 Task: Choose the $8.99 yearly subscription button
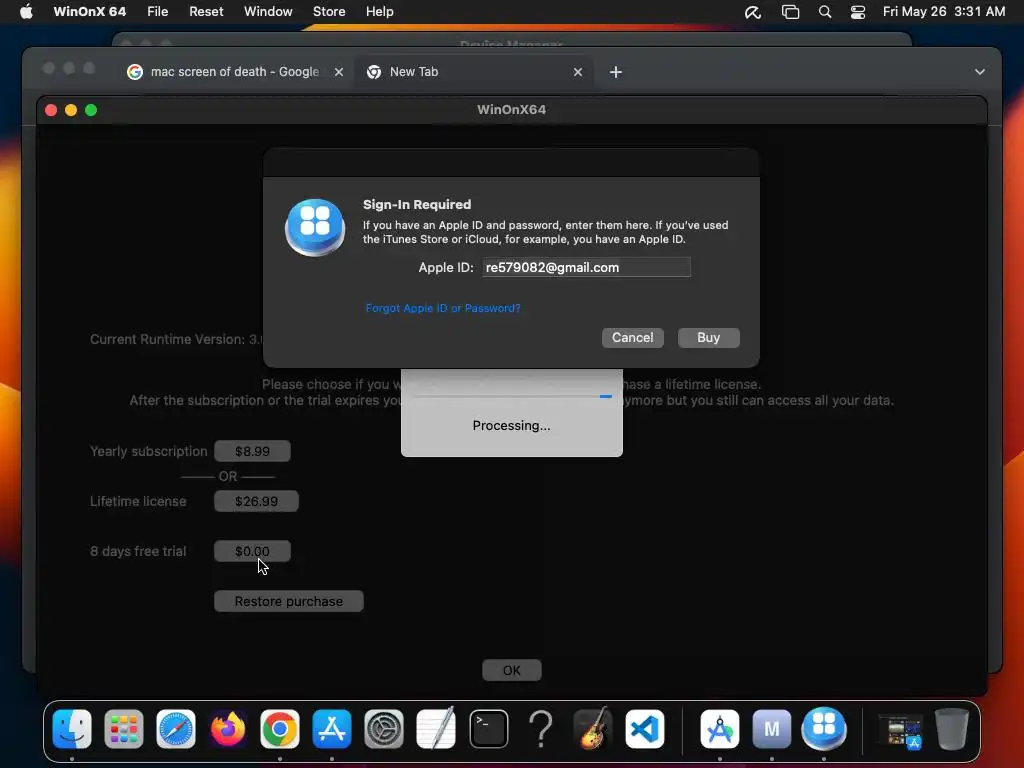pos(252,451)
